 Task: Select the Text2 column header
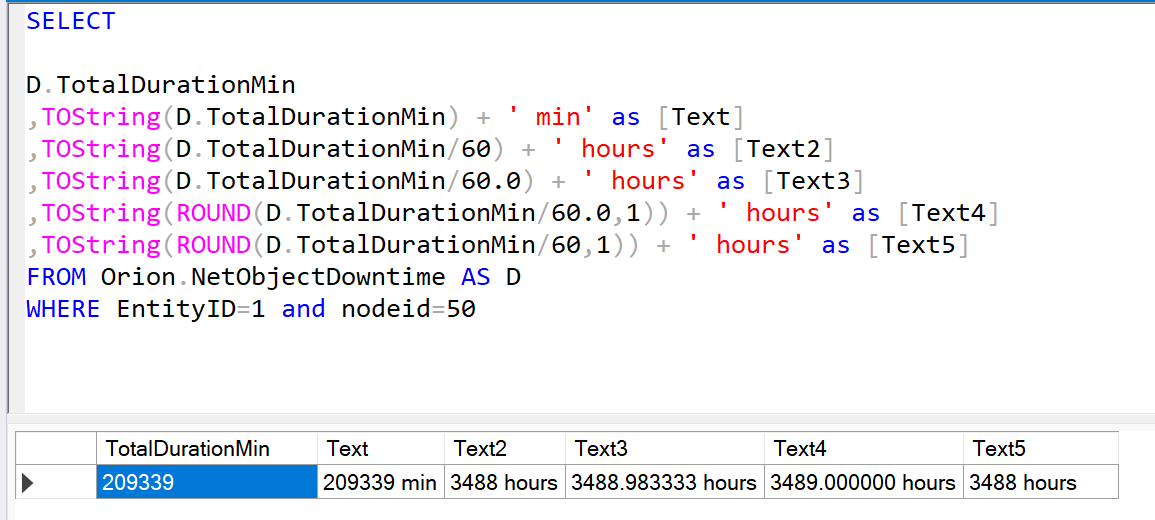pyautogui.click(x=505, y=449)
